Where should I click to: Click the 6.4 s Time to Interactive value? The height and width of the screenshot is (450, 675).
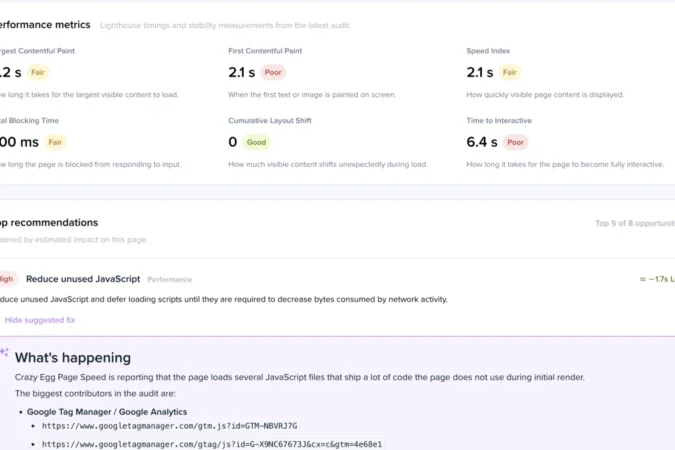click(482, 142)
